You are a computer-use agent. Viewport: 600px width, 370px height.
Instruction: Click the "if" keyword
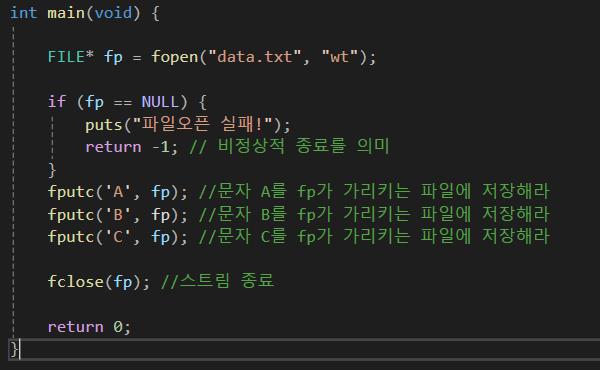click(57, 102)
